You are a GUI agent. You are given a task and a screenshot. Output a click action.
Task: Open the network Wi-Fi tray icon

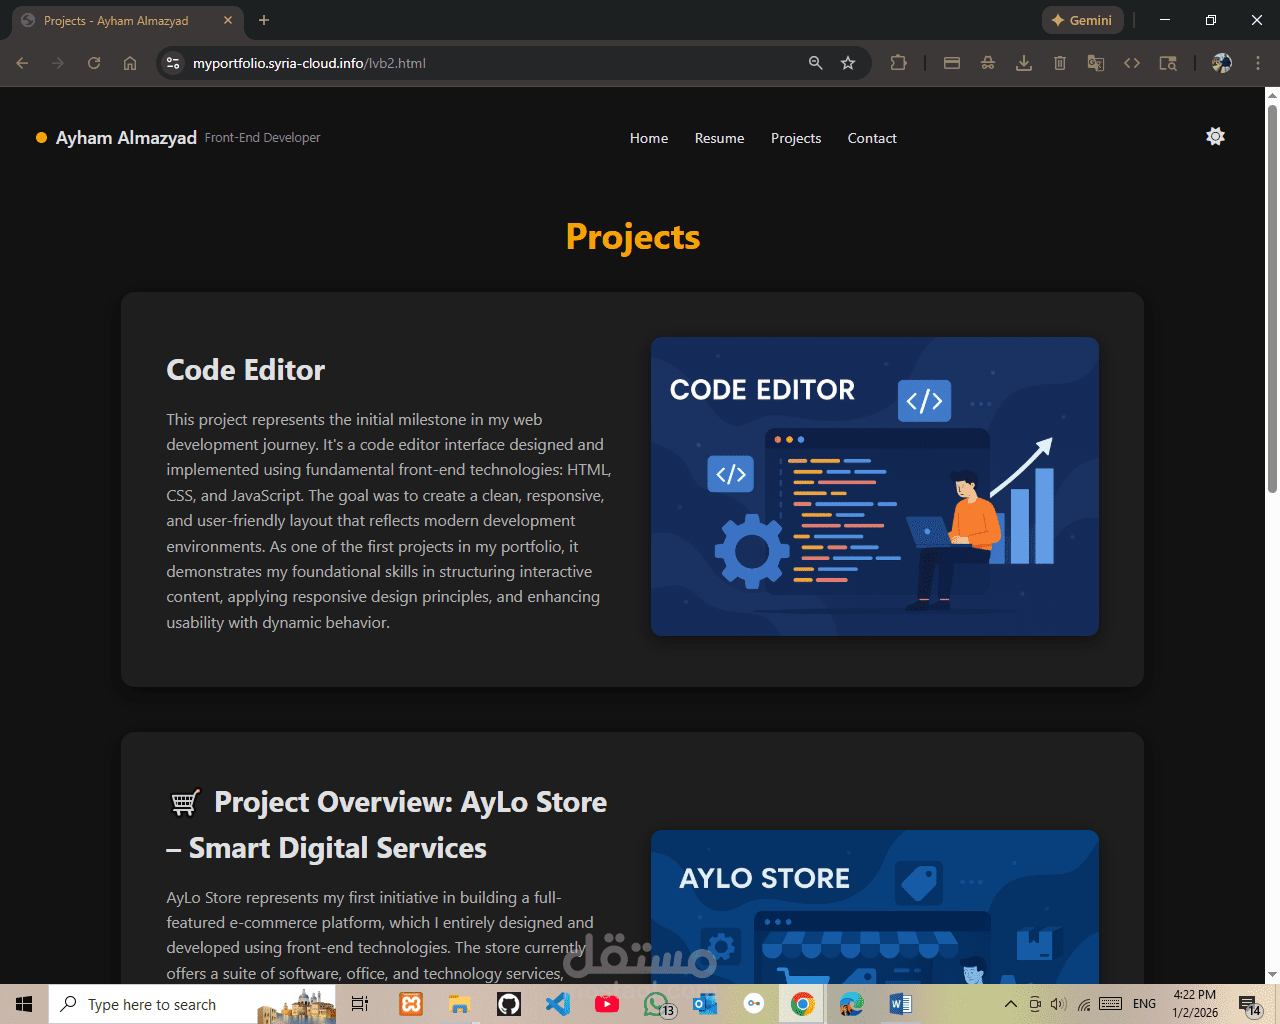[1084, 1004]
